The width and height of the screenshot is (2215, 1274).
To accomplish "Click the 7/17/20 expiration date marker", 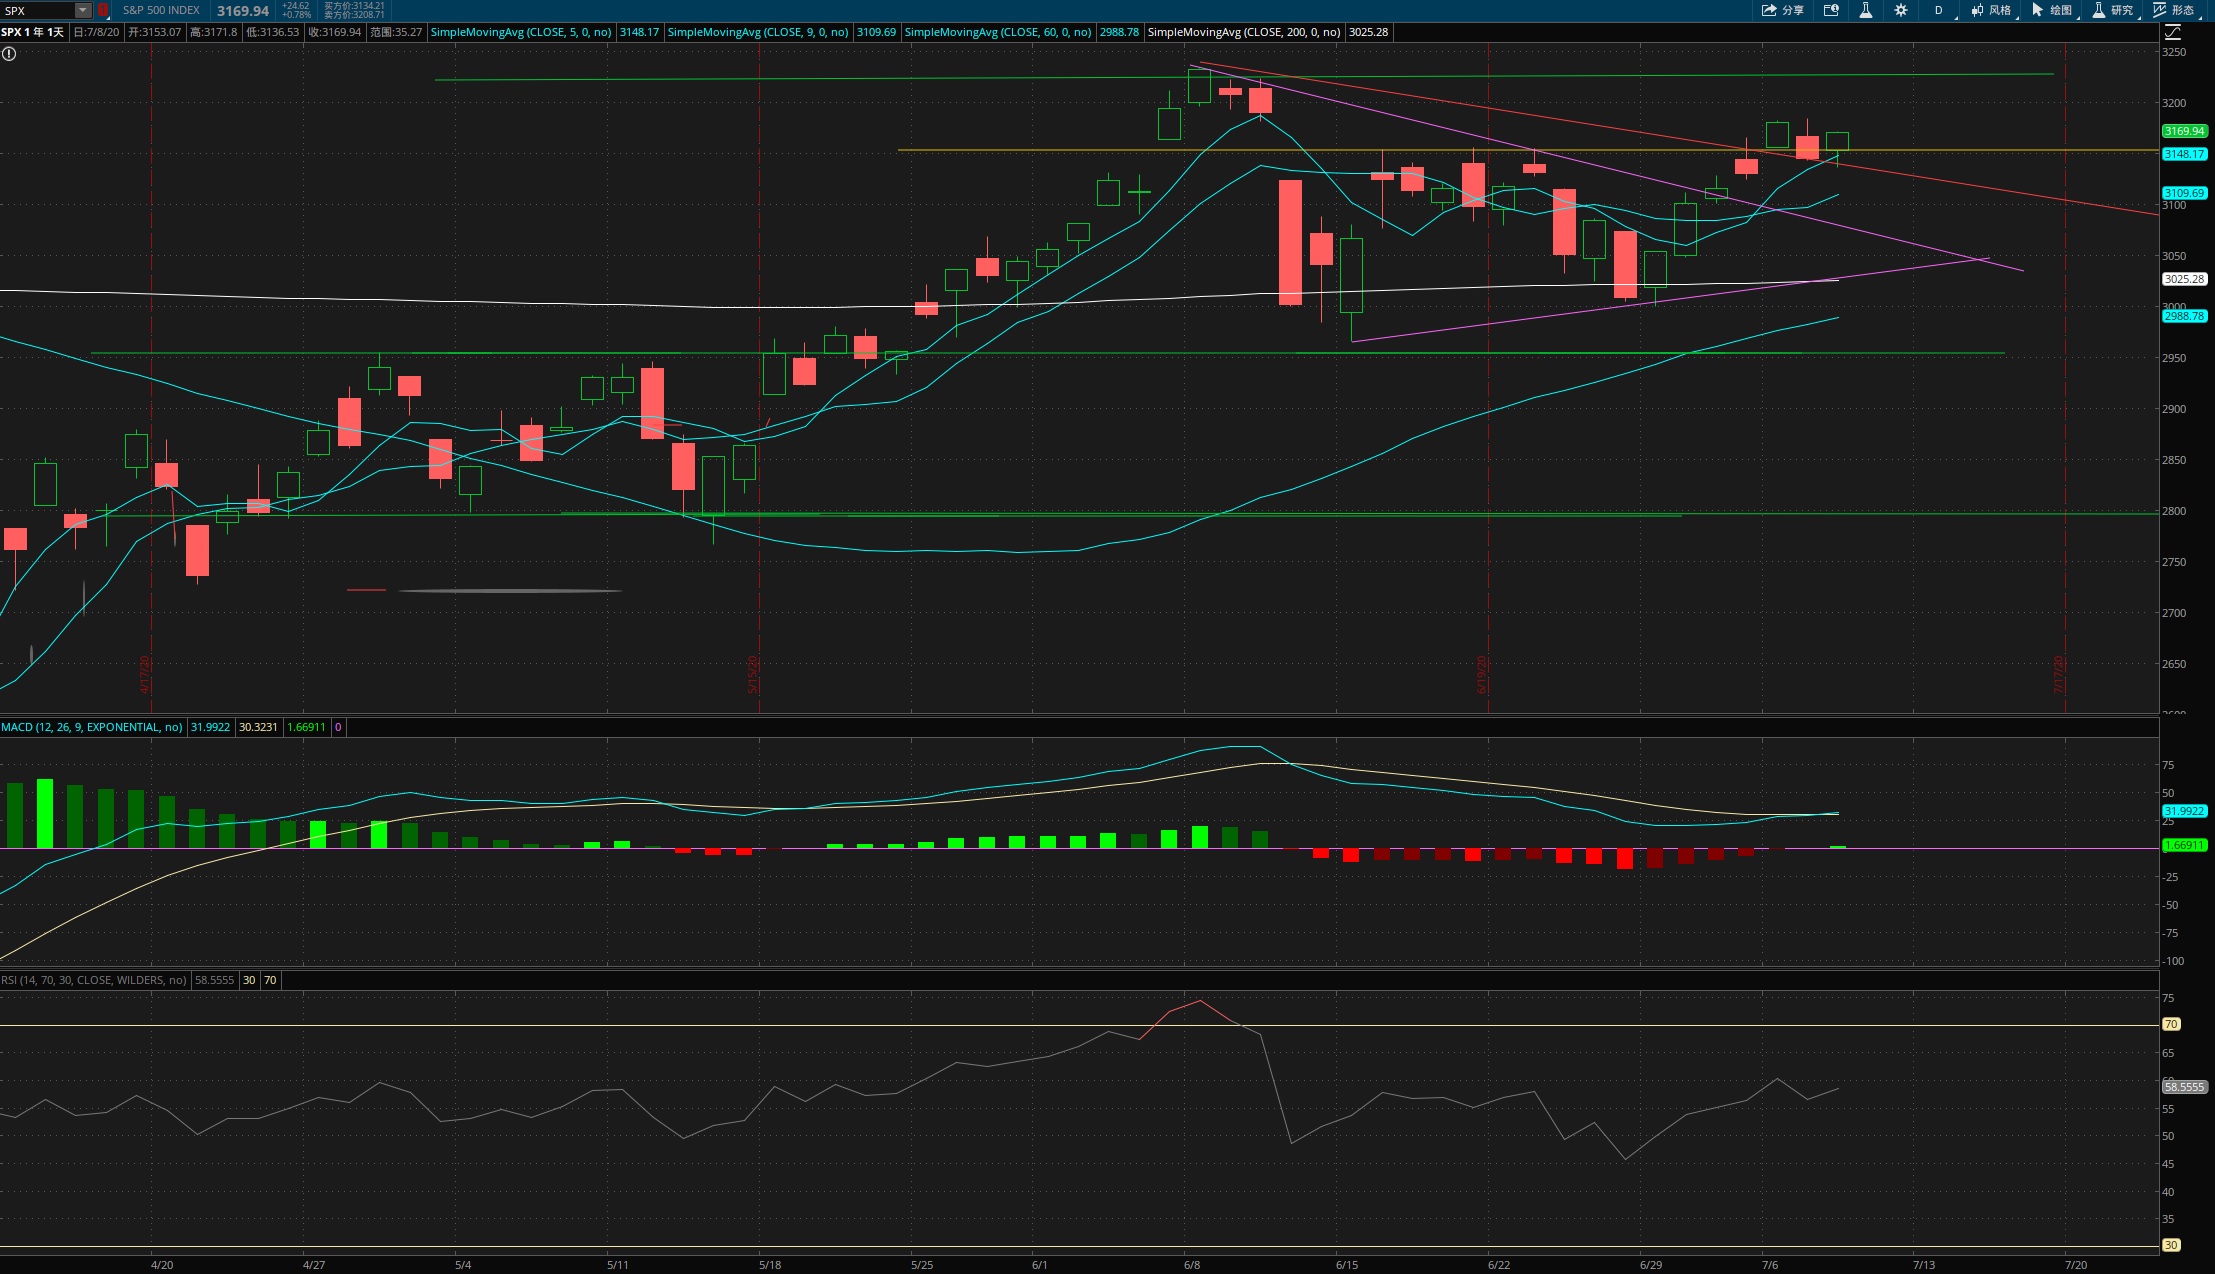I will click(x=2059, y=675).
